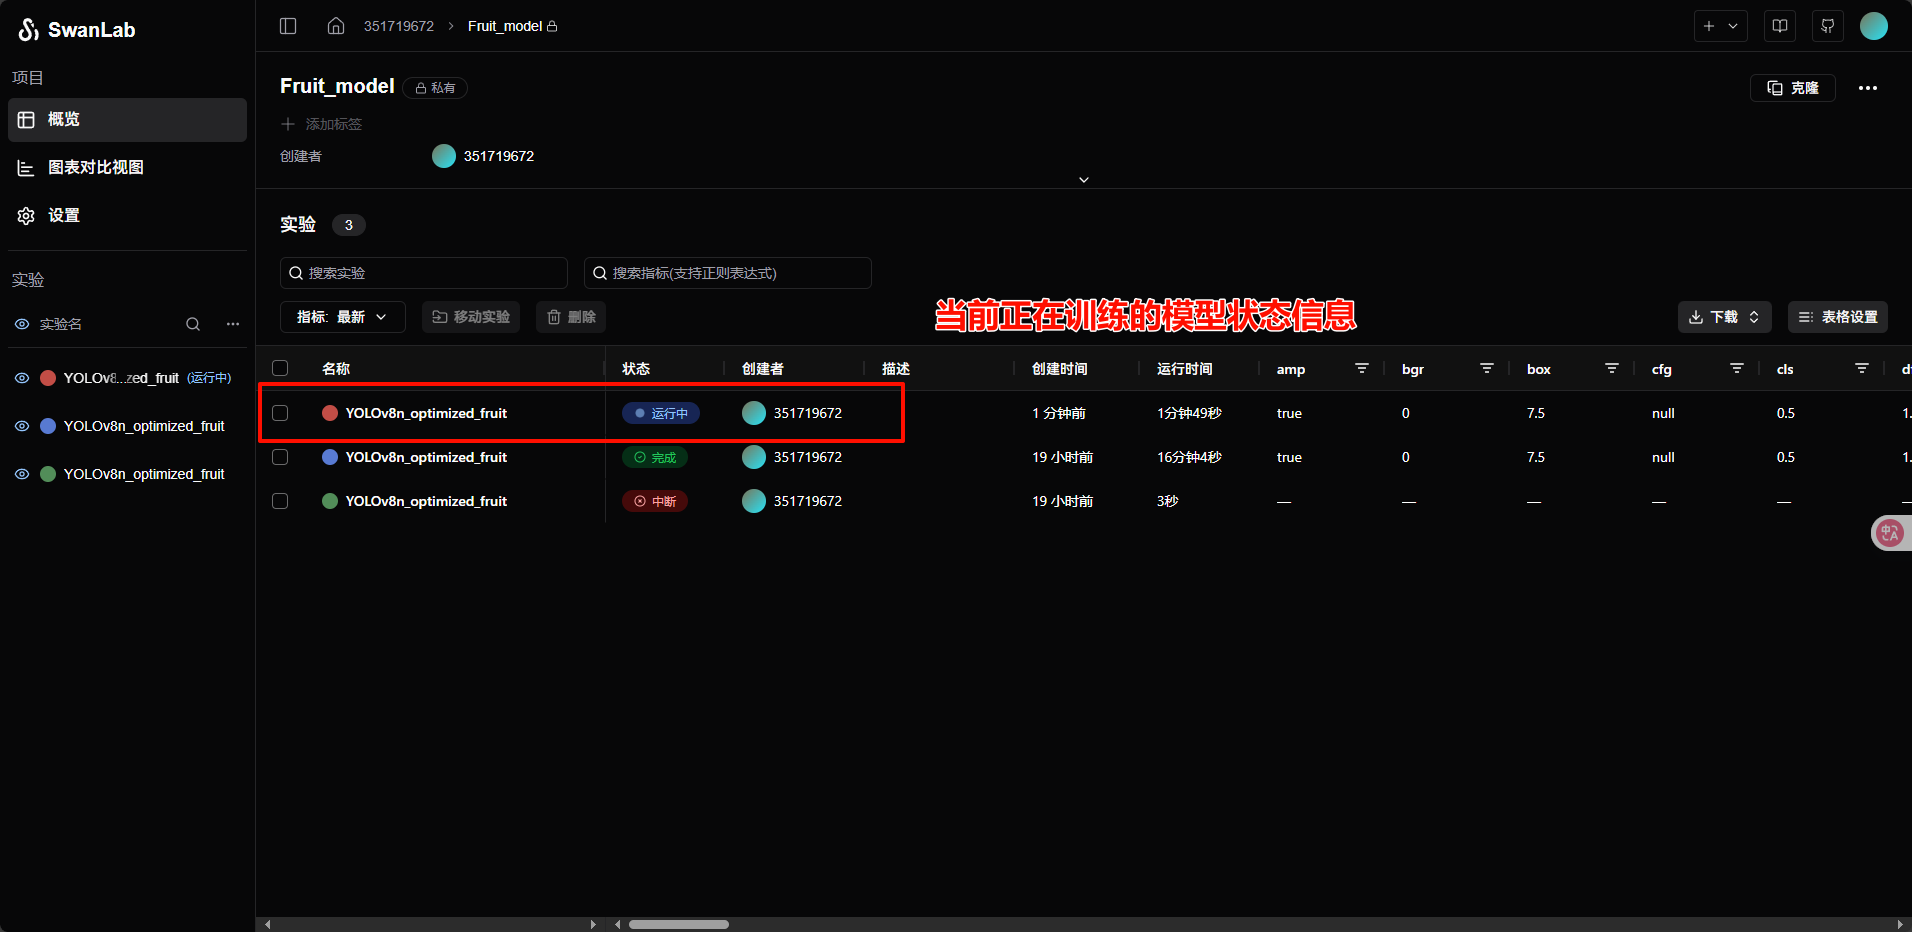The height and width of the screenshot is (932, 1912).
Task: Open box column filter icon
Action: tap(1612, 369)
